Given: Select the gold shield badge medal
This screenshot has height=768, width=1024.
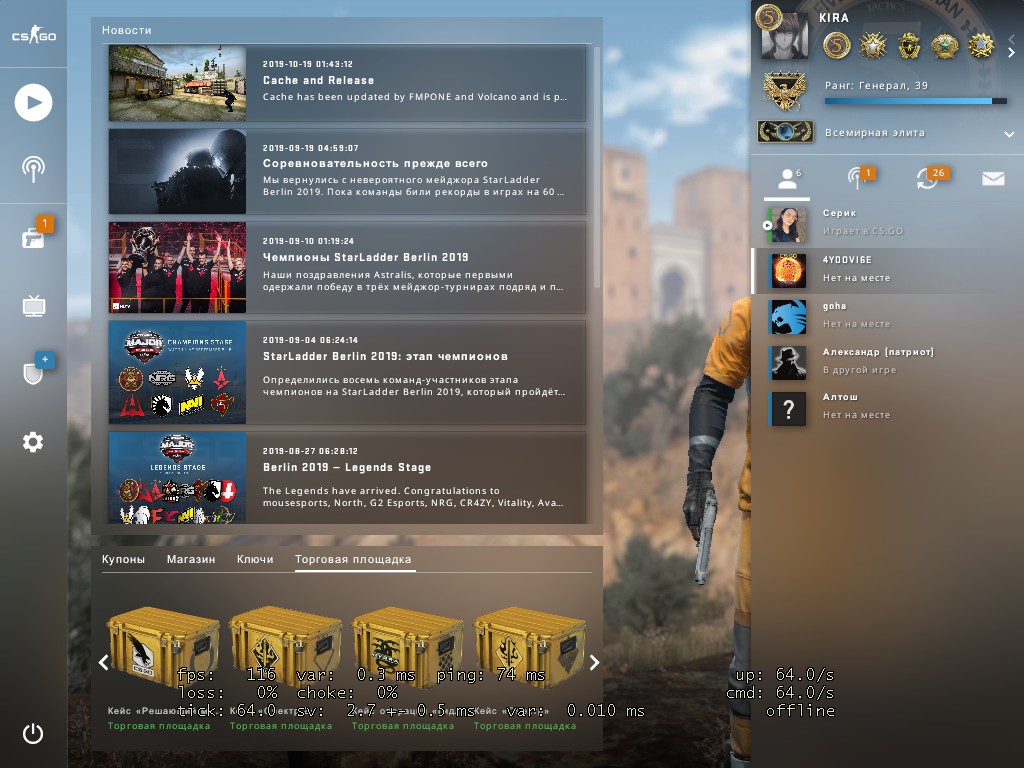Looking at the screenshot, I should [x=909, y=46].
